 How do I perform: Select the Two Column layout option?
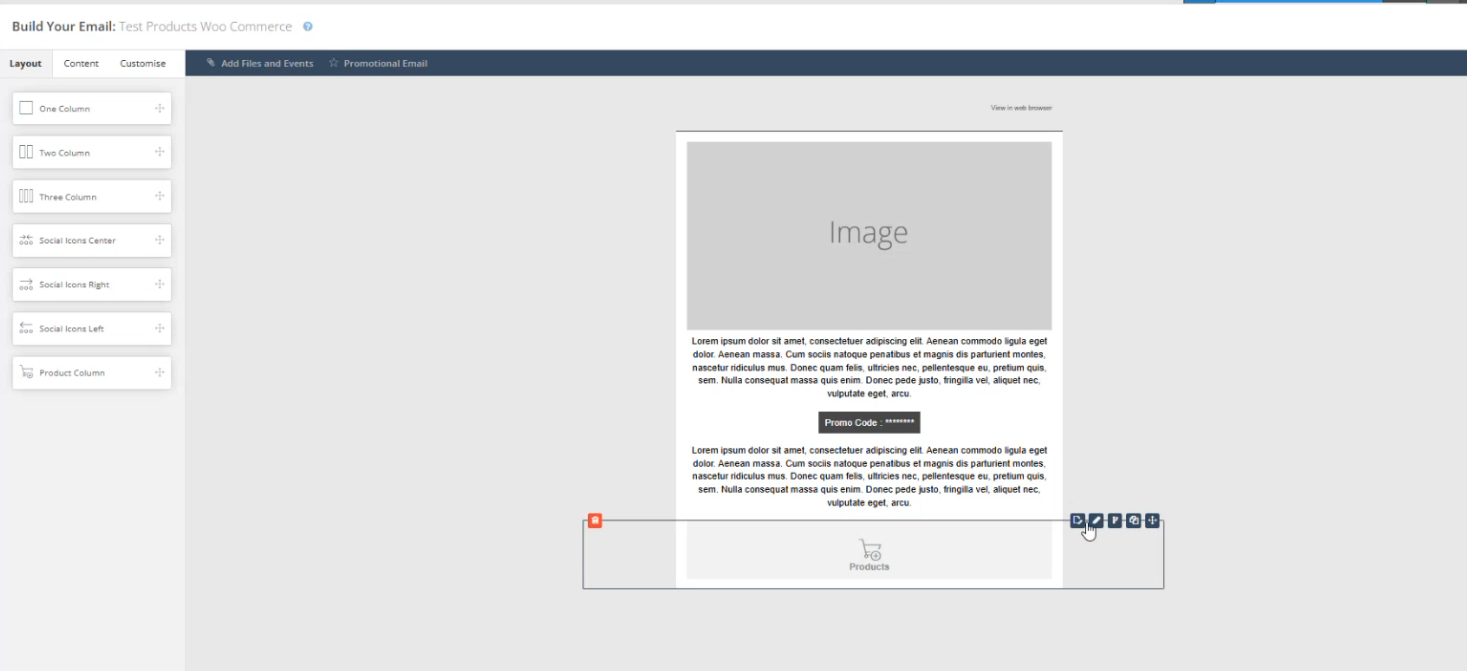coord(91,151)
